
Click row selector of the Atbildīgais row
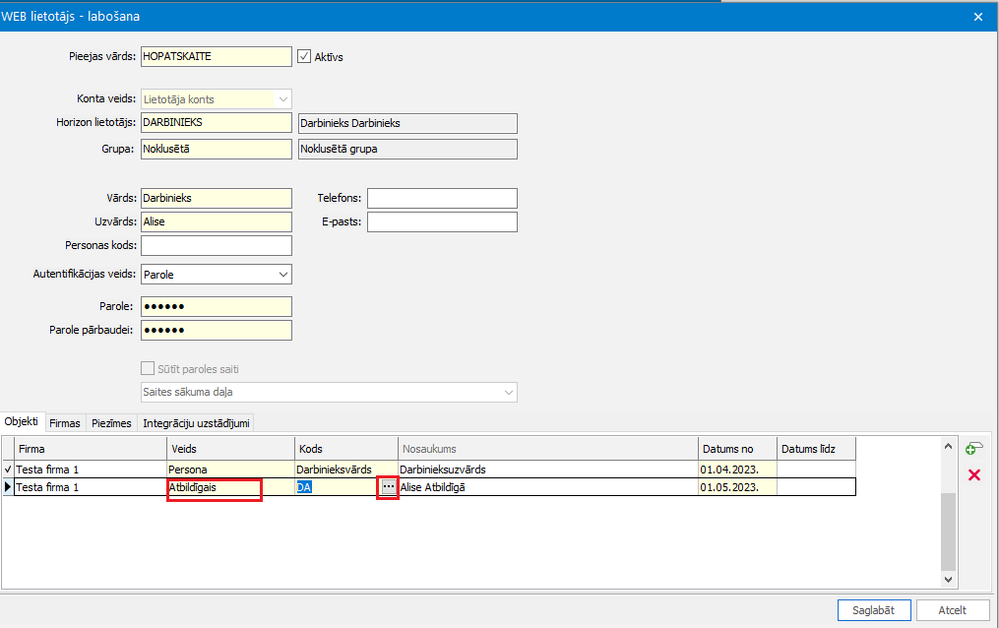click(8, 487)
